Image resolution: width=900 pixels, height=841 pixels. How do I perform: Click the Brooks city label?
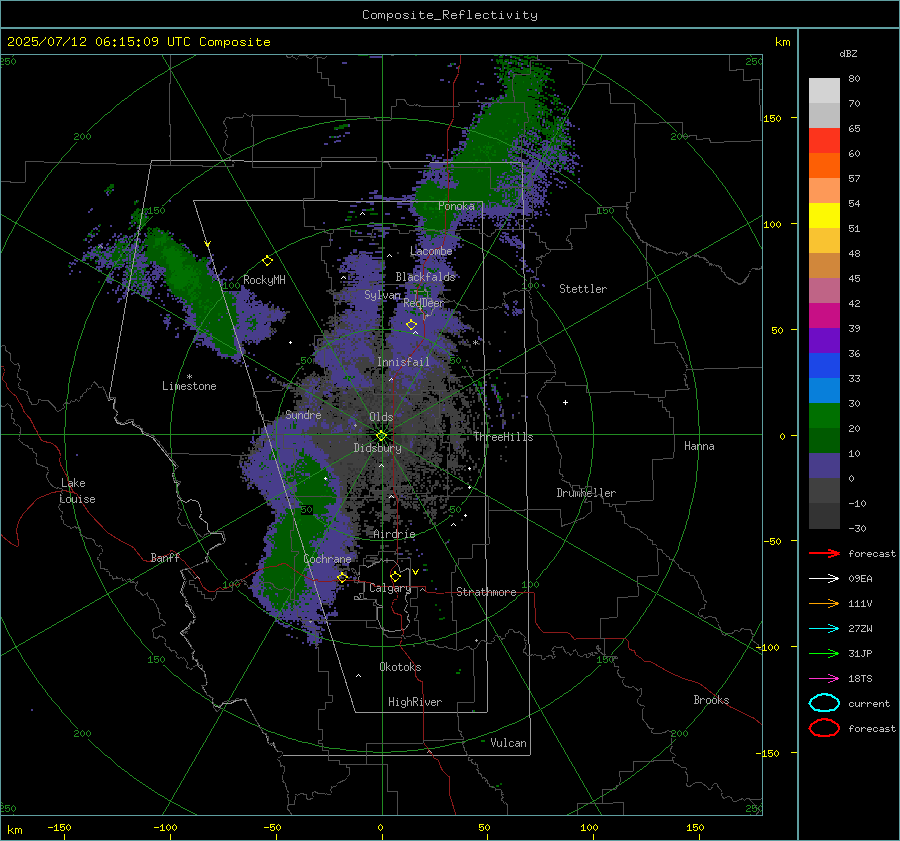[x=711, y=700]
